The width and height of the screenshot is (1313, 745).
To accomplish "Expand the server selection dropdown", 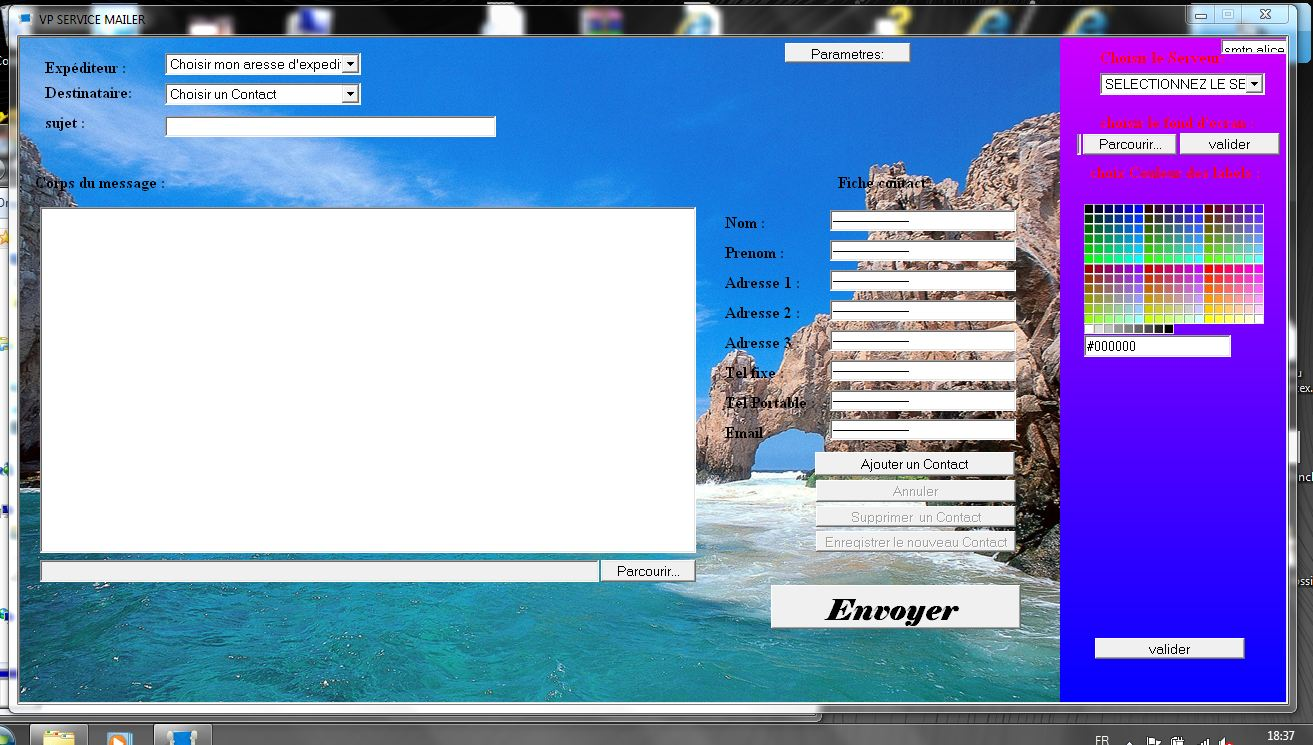I will (x=1254, y=85).
